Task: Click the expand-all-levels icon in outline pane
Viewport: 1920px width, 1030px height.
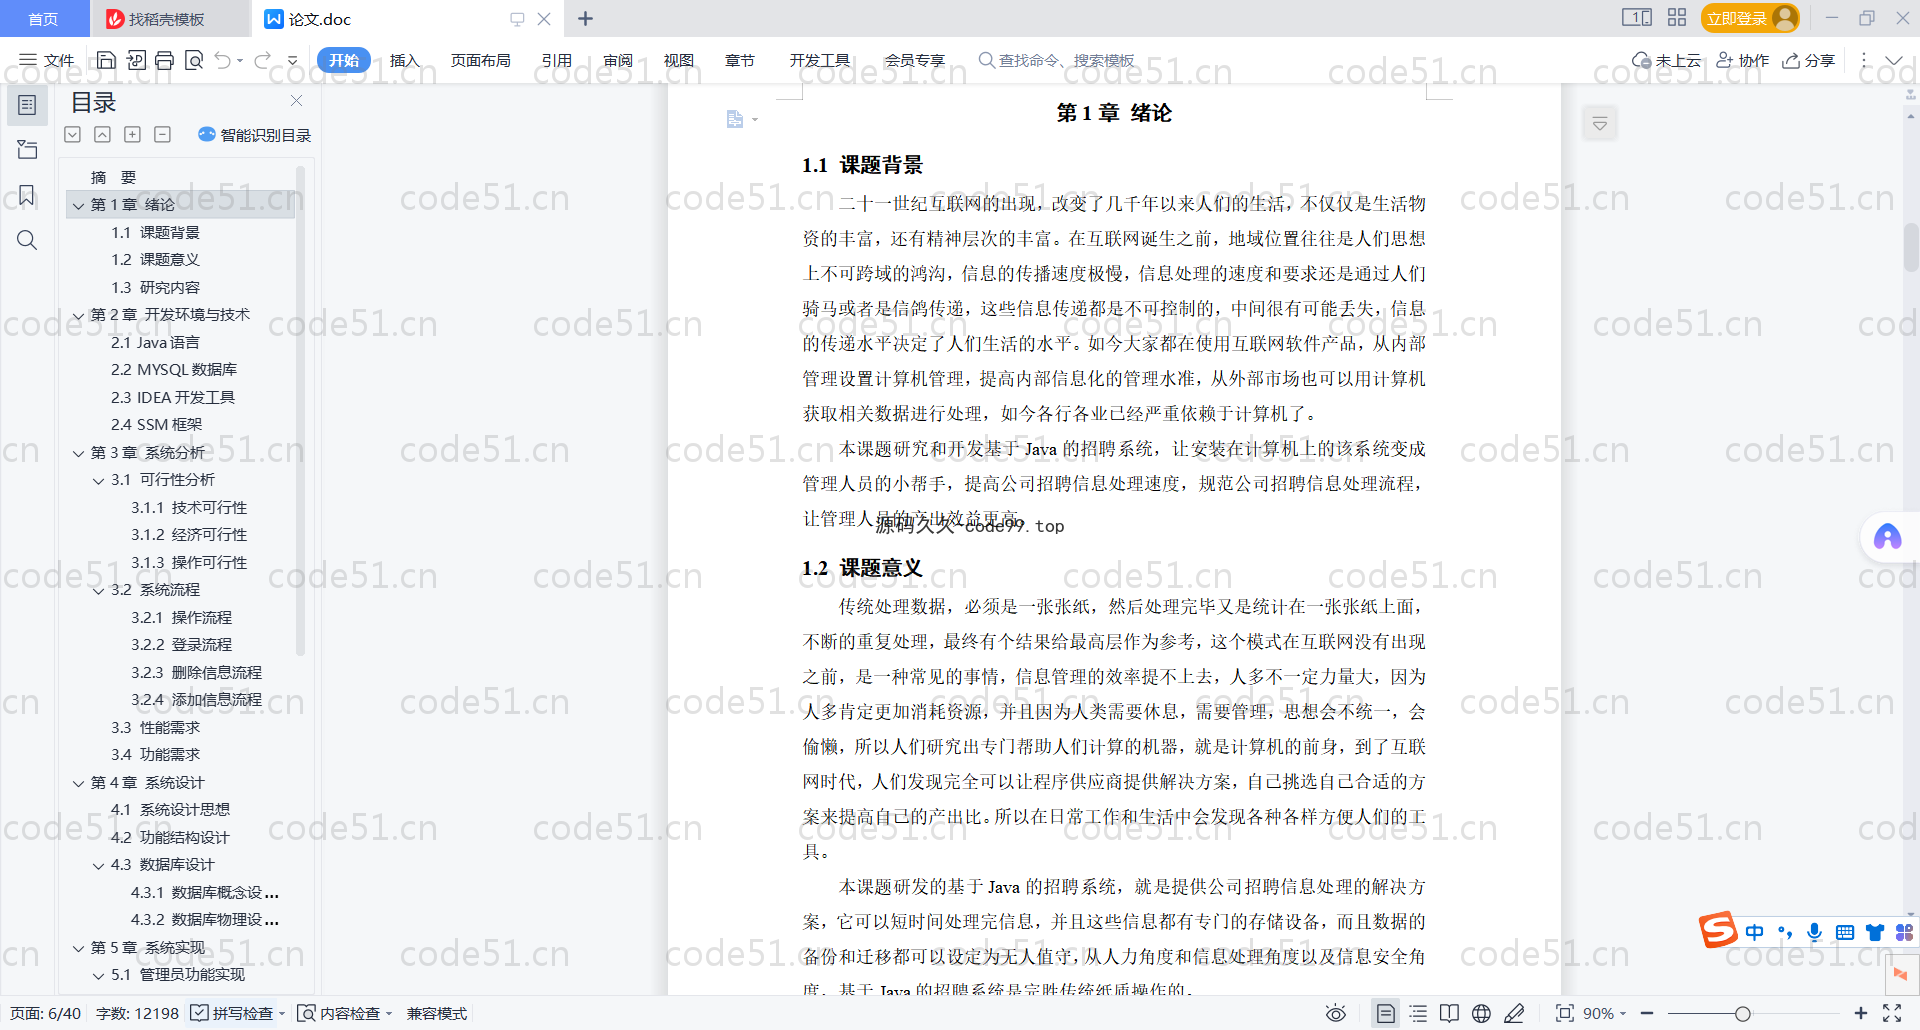Action: pos(72,134)
